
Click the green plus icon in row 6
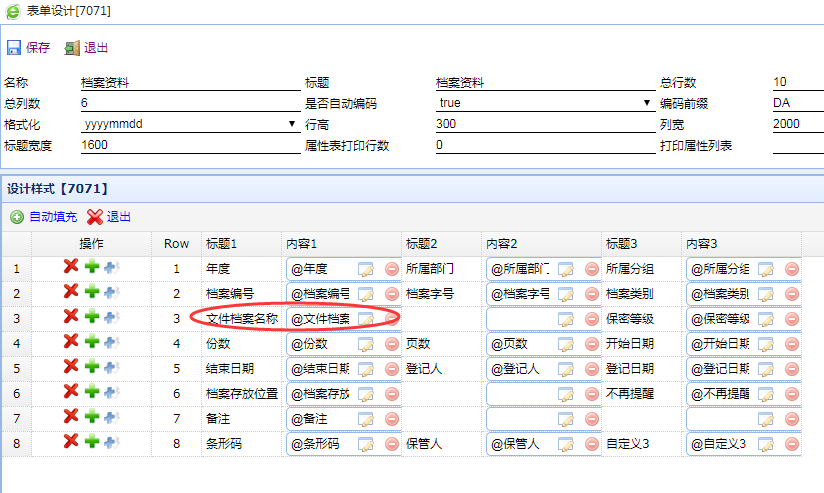tap(91, 391)
